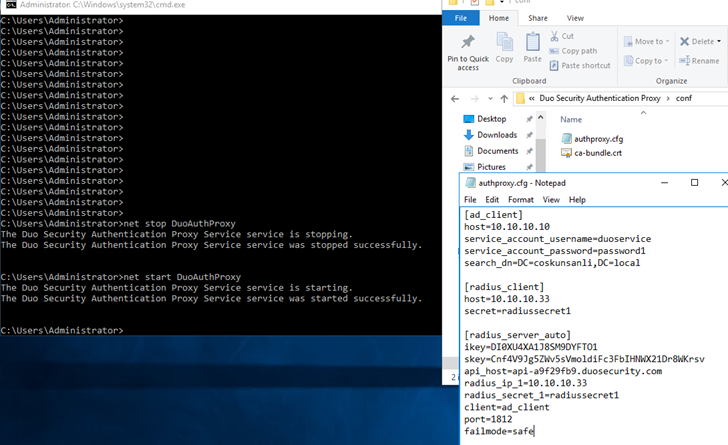Open Notepad View menu

pos(551,200)
